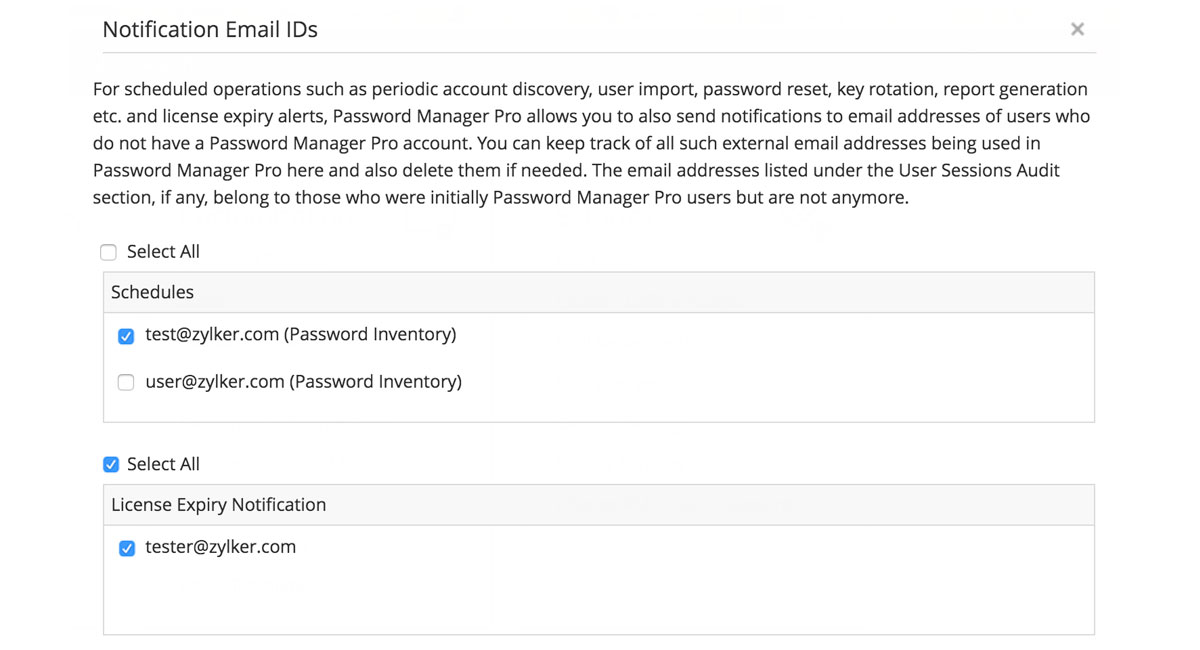Close the Notification Email IDs dialog
This screenshot has width=1200, height=650.
(x=1077, y=29)
